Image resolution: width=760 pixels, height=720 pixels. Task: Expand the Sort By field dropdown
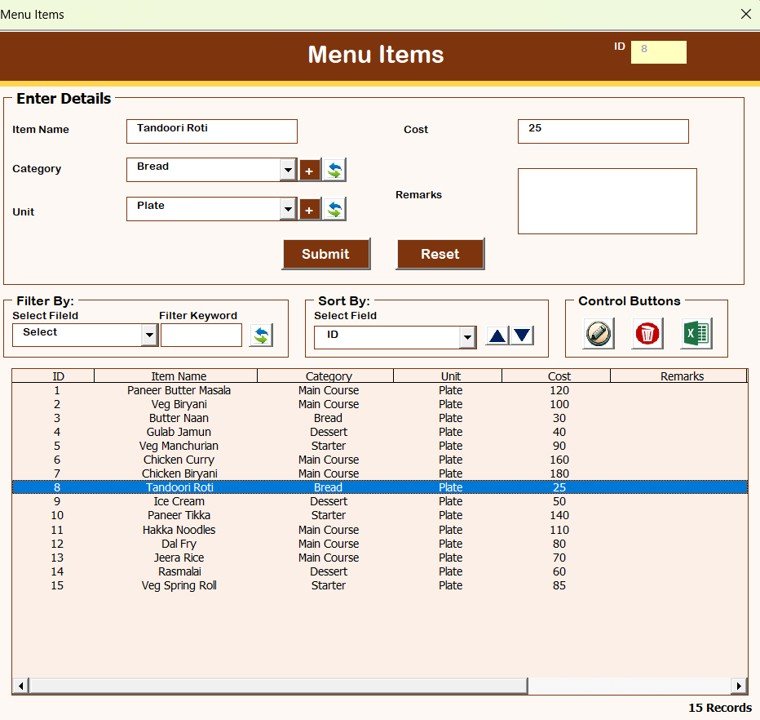467,338
